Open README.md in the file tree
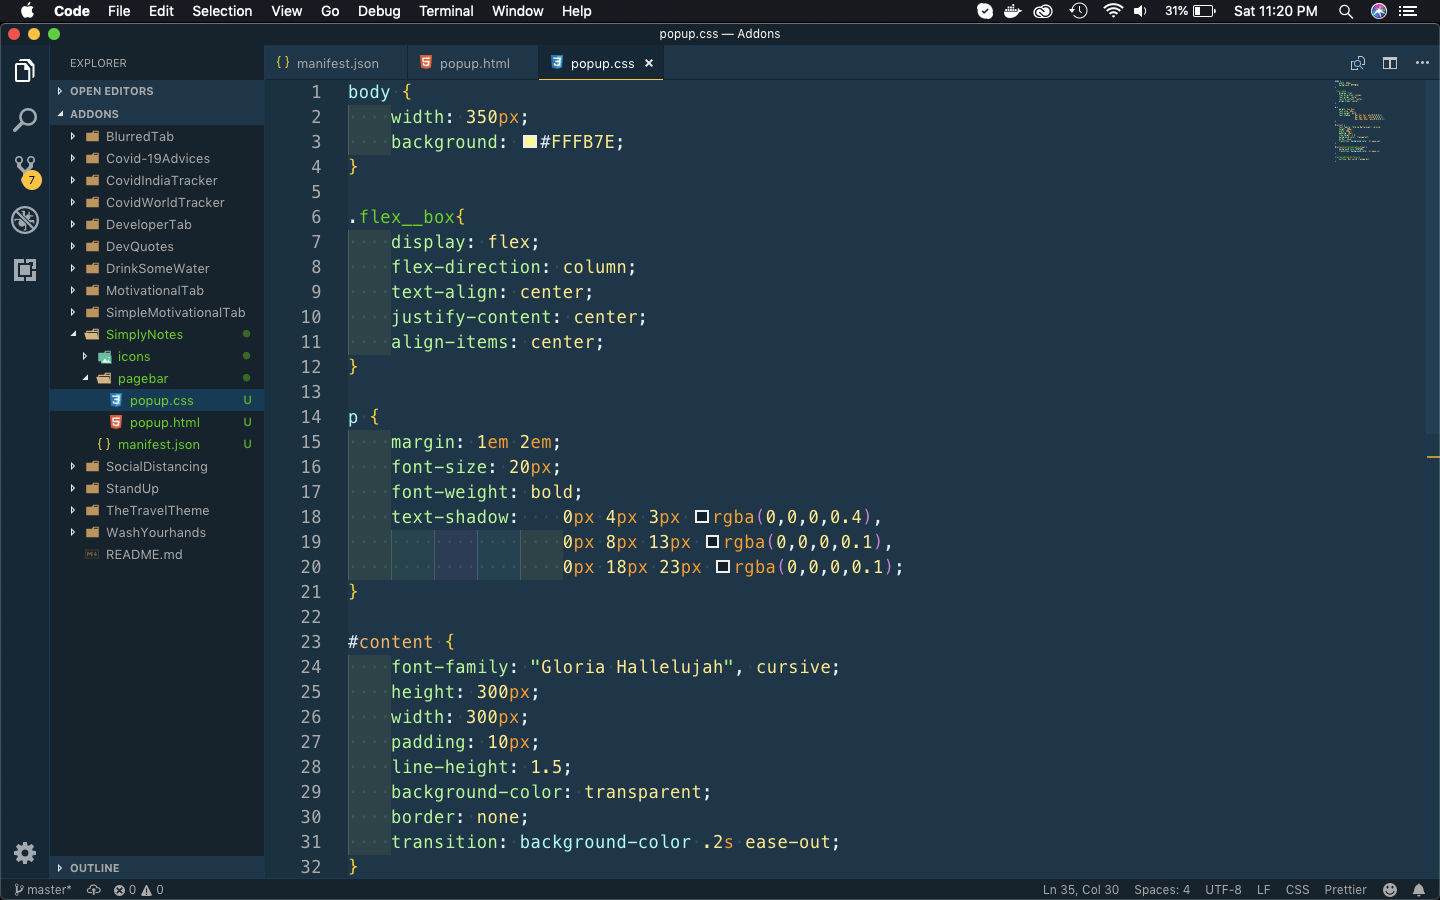This screenshot has height=900, width=1440. click(x=157, y=554)
